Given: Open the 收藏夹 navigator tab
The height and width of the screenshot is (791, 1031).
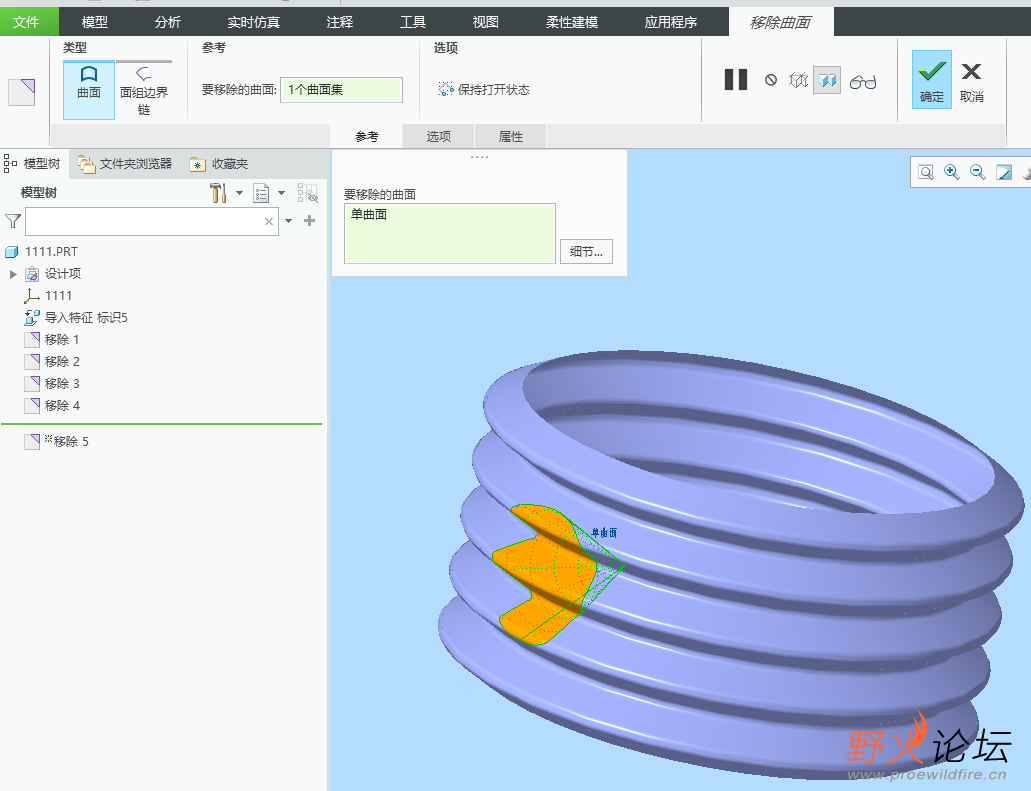Looking at the screenshot, I should 219,163.
